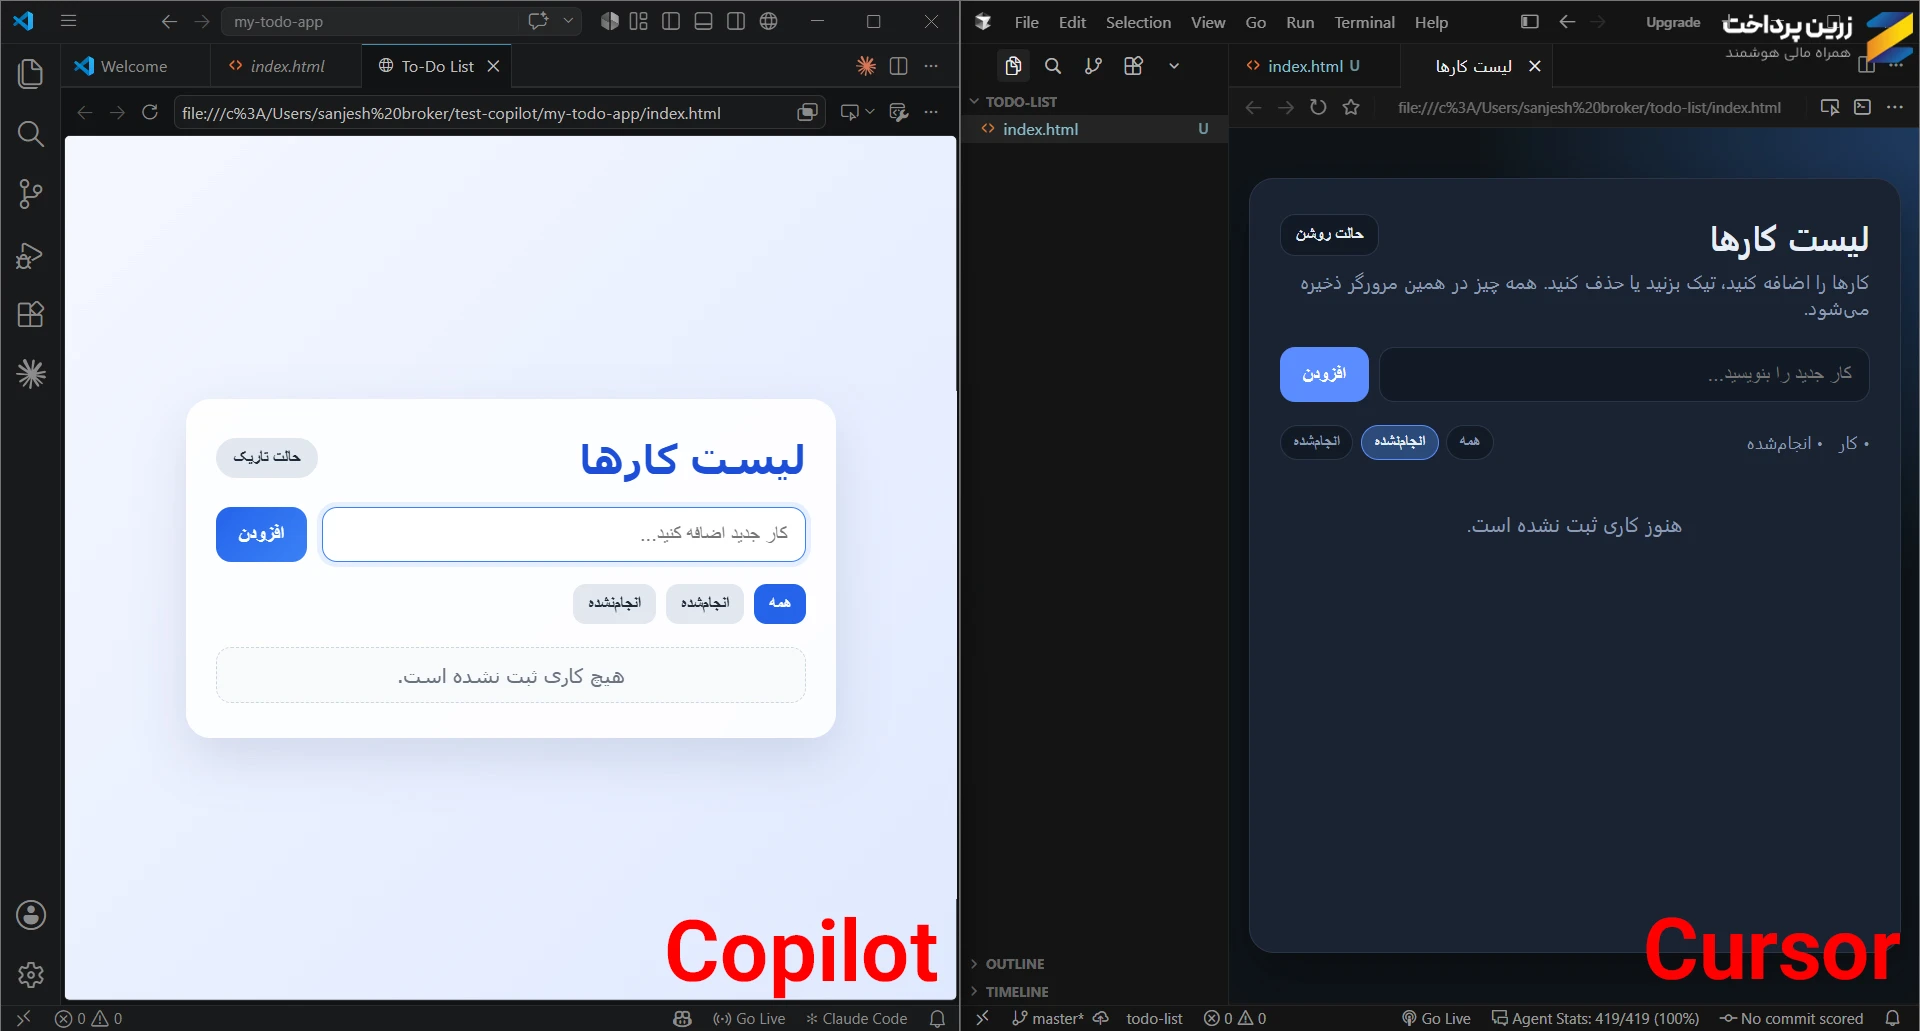
Task: Click Claude Code in VS Code status bar
Action: pyautogui.click(x=857, y=1018)
